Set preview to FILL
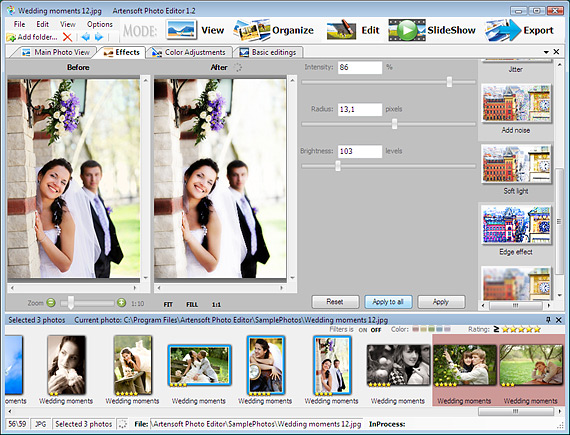The height and width of the screenshot is (435, 570). [x=192, y=305]
